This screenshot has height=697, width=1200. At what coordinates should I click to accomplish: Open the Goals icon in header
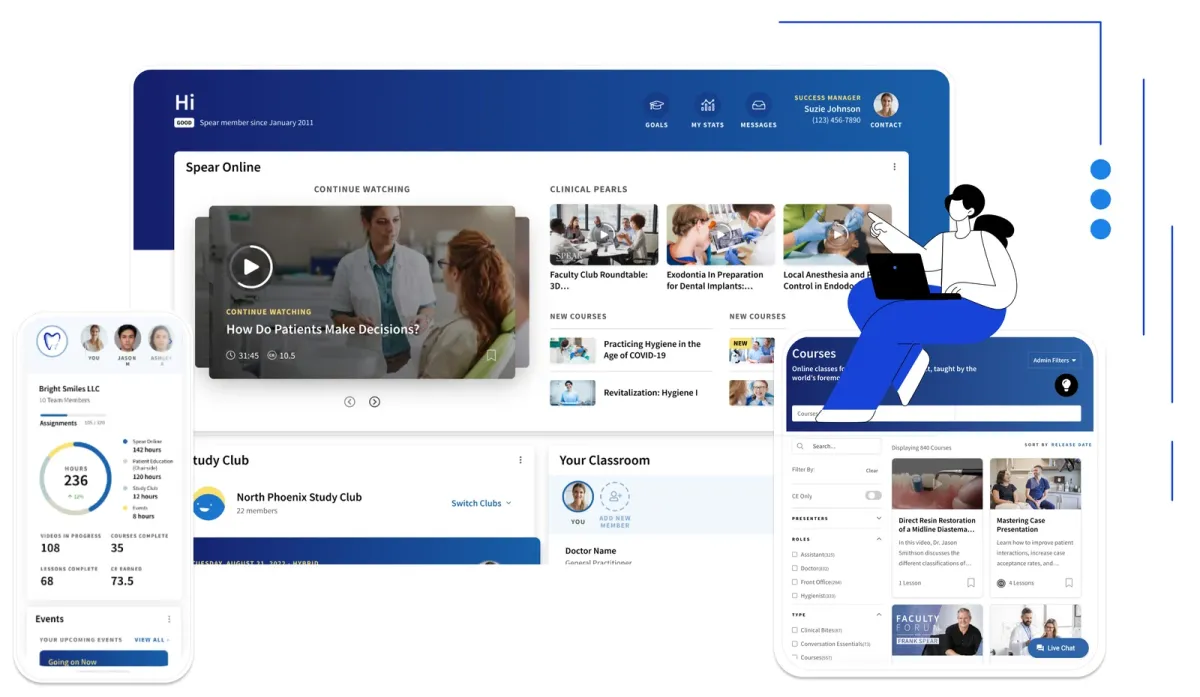(x=656, y=106)
